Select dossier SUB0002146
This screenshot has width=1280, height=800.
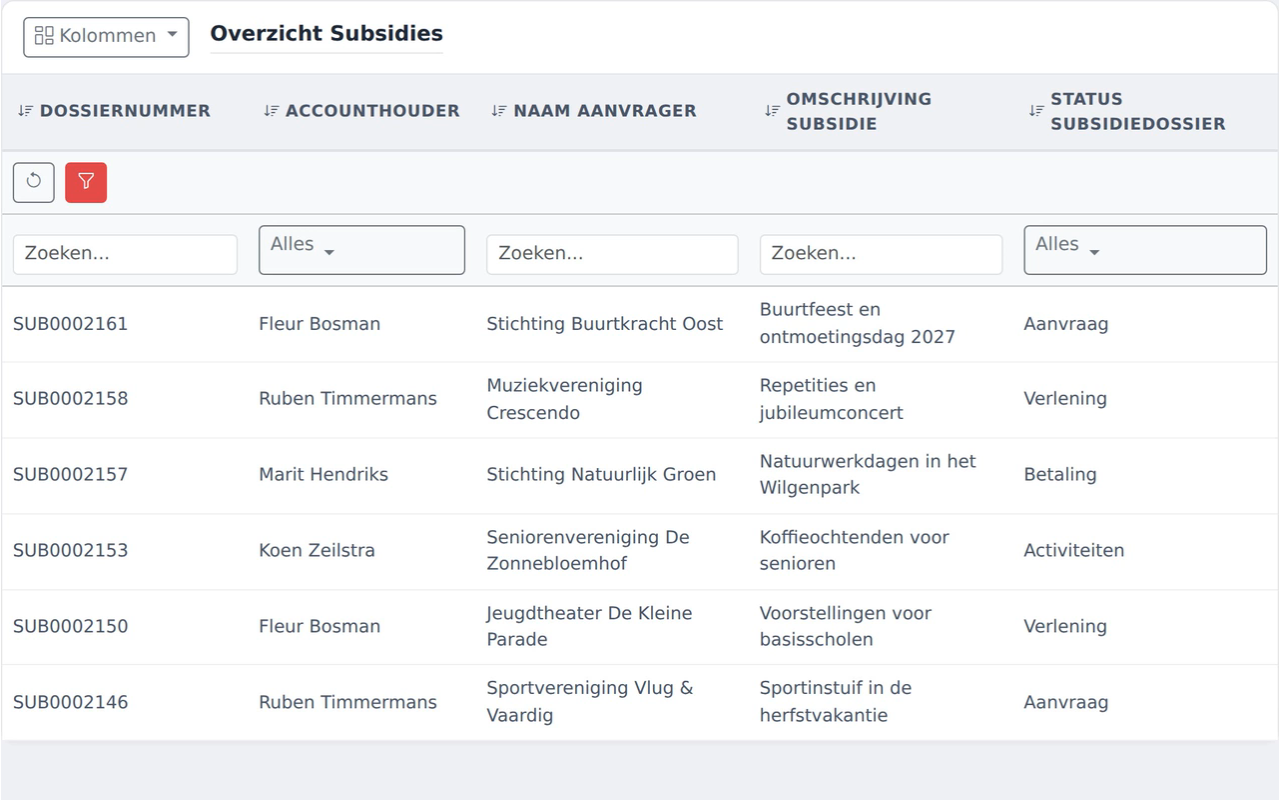[70, 703]
